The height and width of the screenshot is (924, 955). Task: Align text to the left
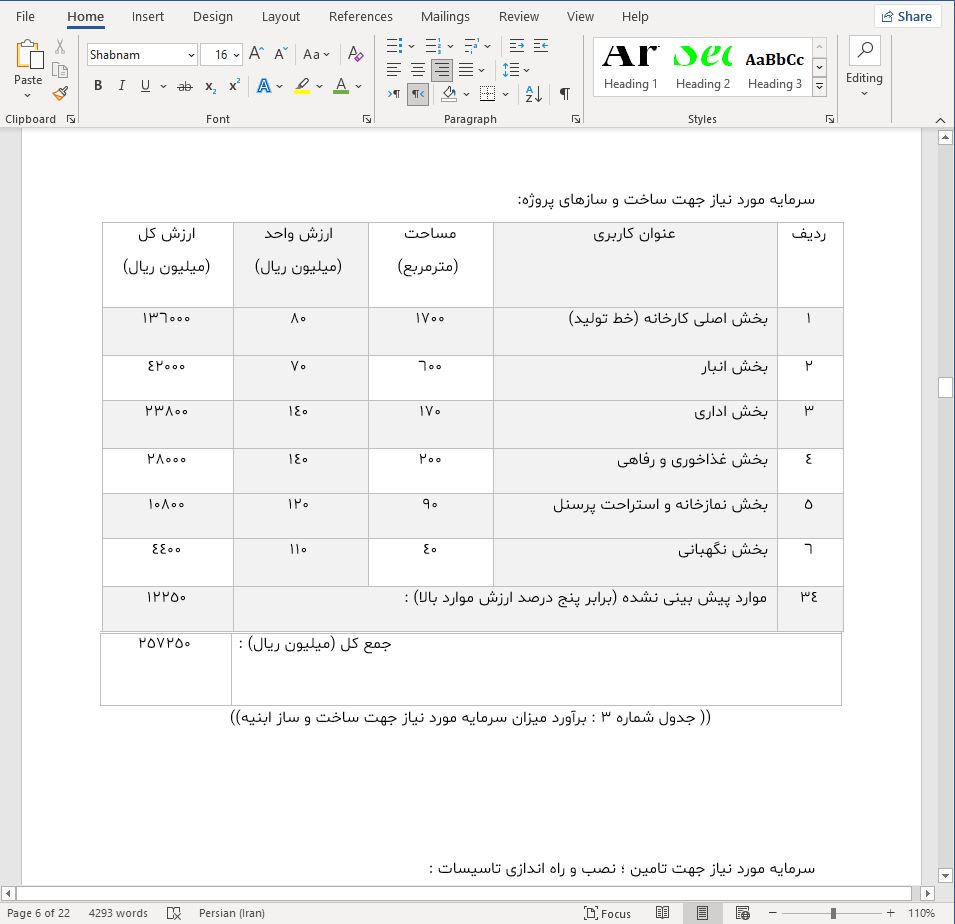coord(394,70)
